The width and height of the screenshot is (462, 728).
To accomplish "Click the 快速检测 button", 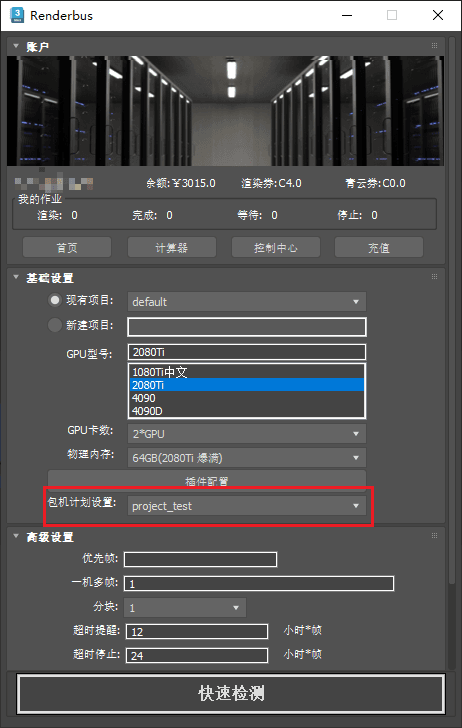I will [231, 694].
